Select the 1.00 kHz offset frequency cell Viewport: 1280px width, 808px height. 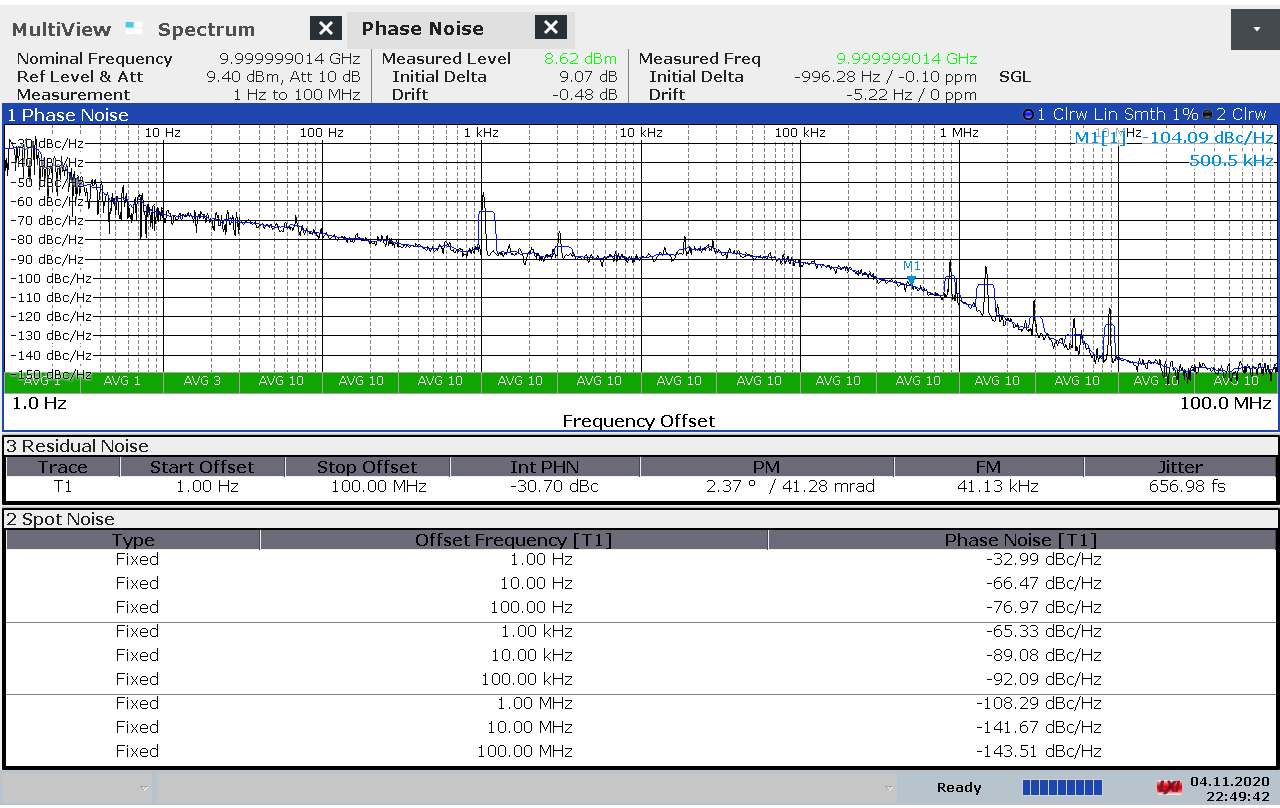[x=536, y=631]
